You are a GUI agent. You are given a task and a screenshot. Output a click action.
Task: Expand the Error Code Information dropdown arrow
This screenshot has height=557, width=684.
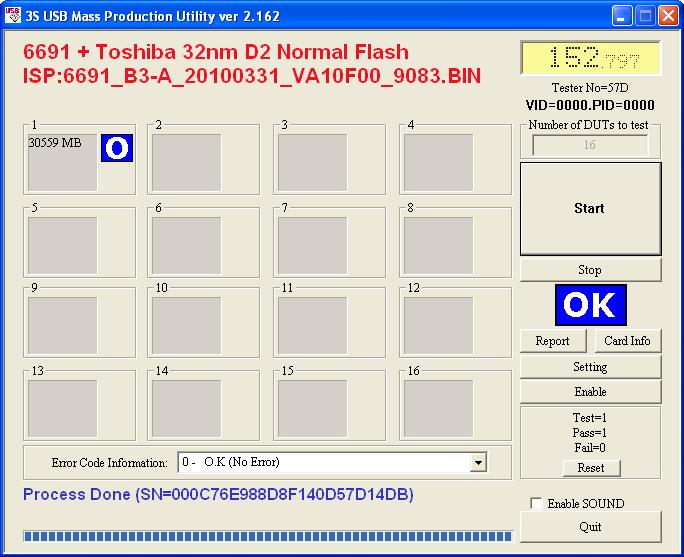pyautogui.click(x=478, y=463)
